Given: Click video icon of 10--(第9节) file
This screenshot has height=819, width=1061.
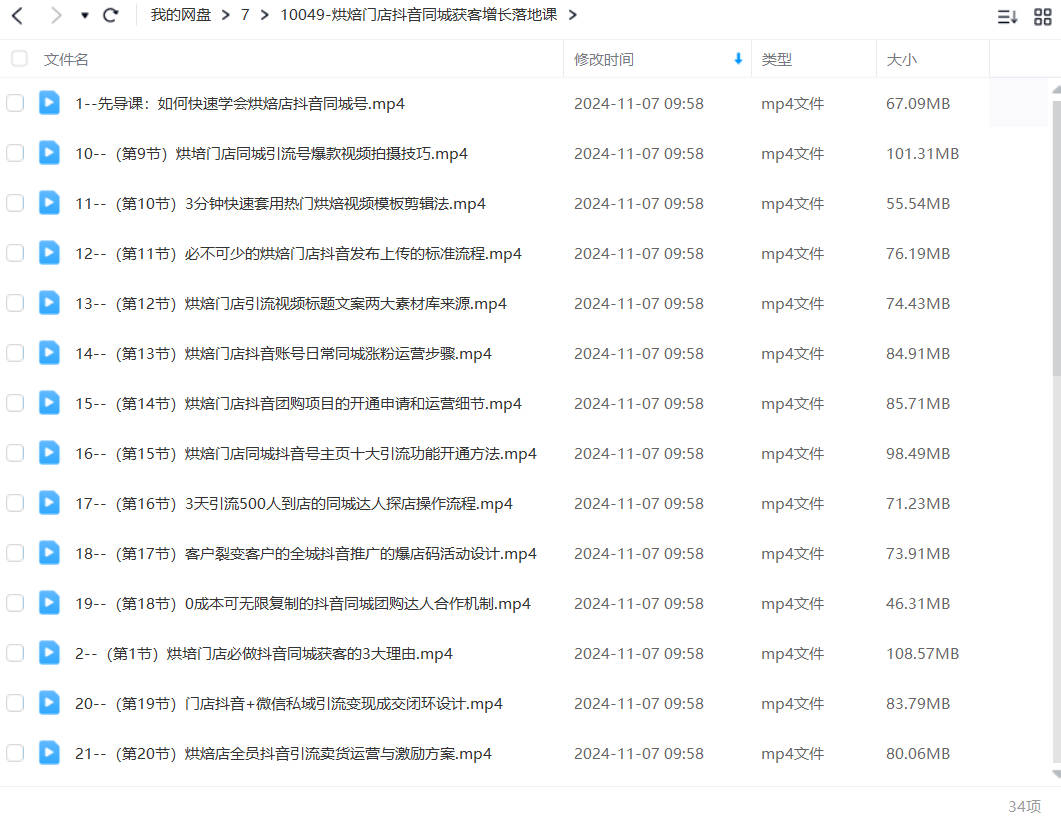Looking at the screenshot, I should coord(49,153).
